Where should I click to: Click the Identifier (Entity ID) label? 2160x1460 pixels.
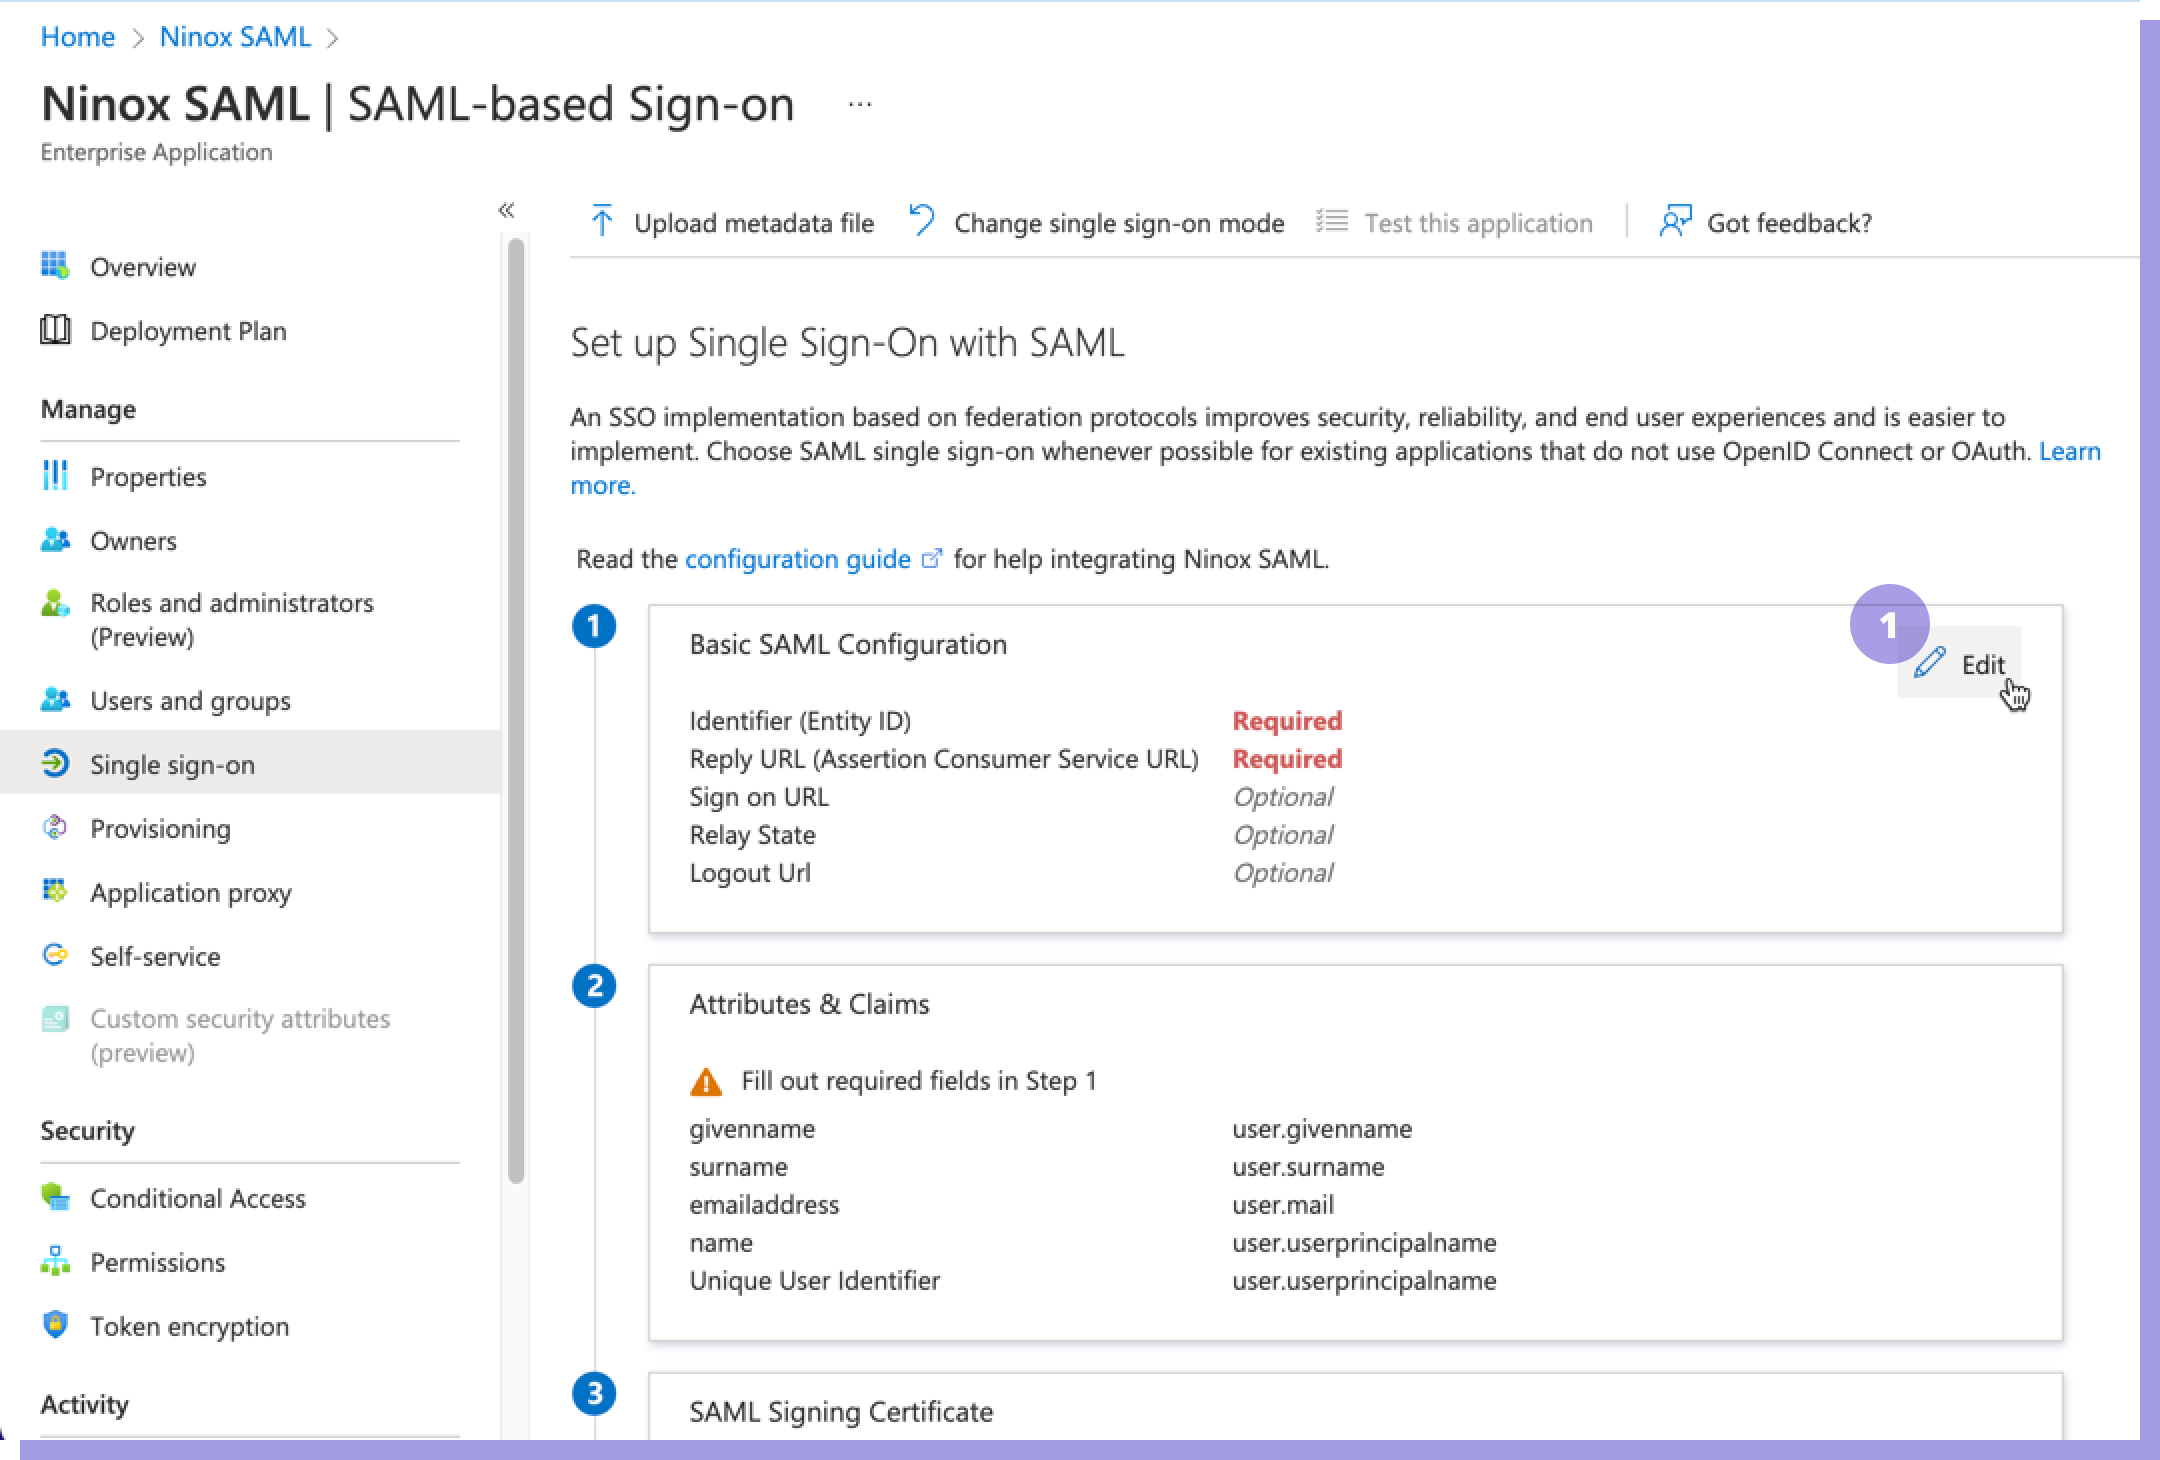pos(800,721)
